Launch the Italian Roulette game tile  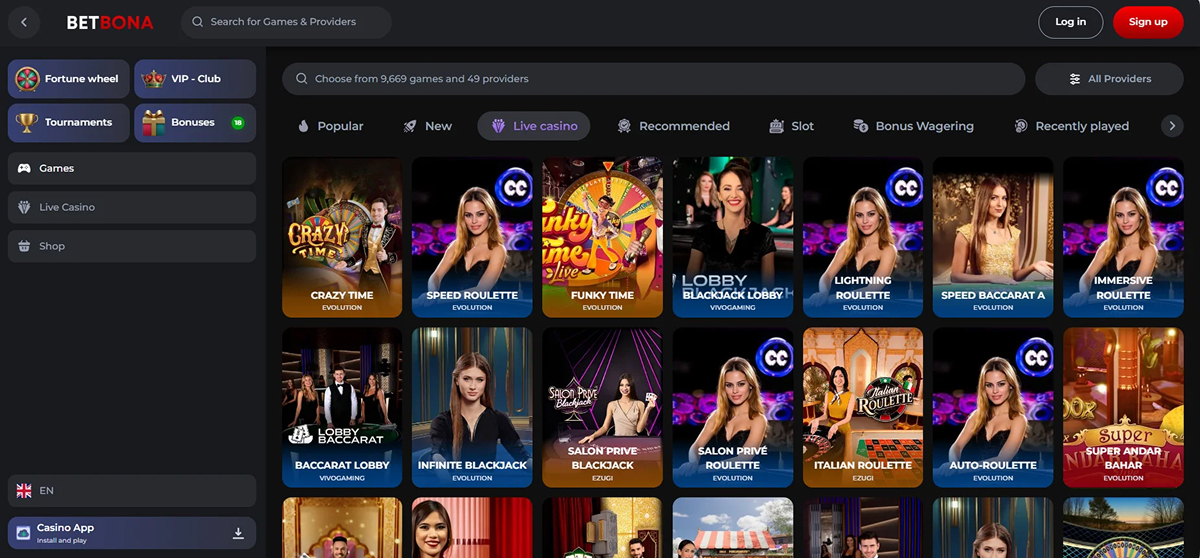click(862, 407)
